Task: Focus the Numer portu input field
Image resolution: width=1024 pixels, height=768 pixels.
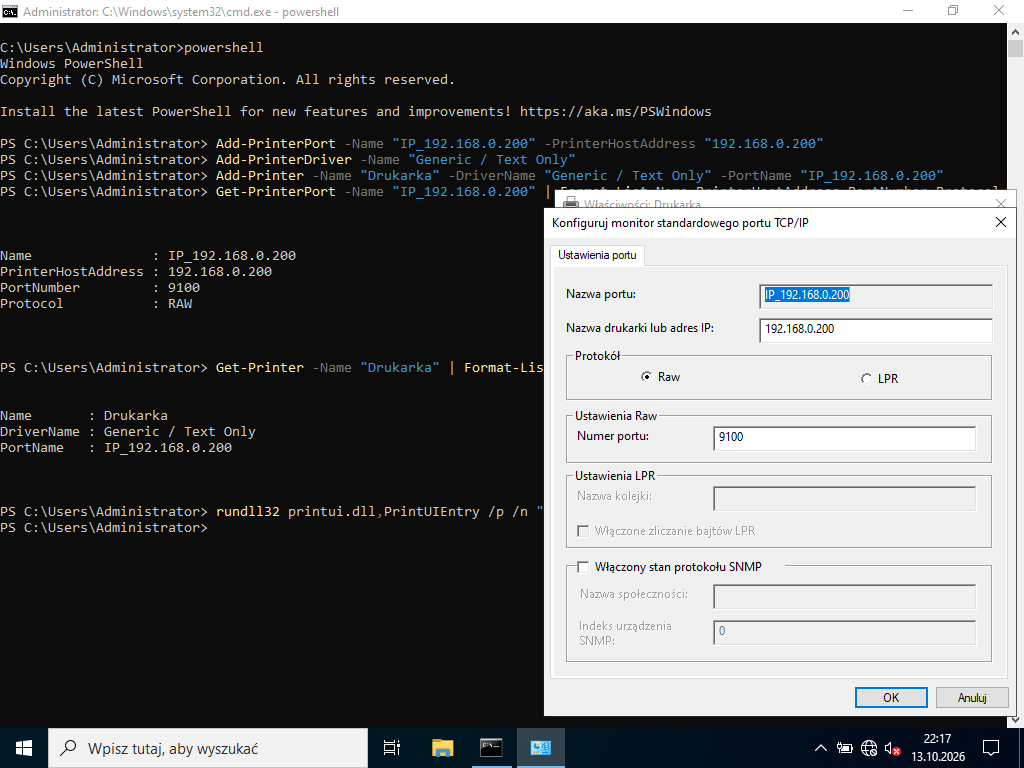Action: point(844,438)
